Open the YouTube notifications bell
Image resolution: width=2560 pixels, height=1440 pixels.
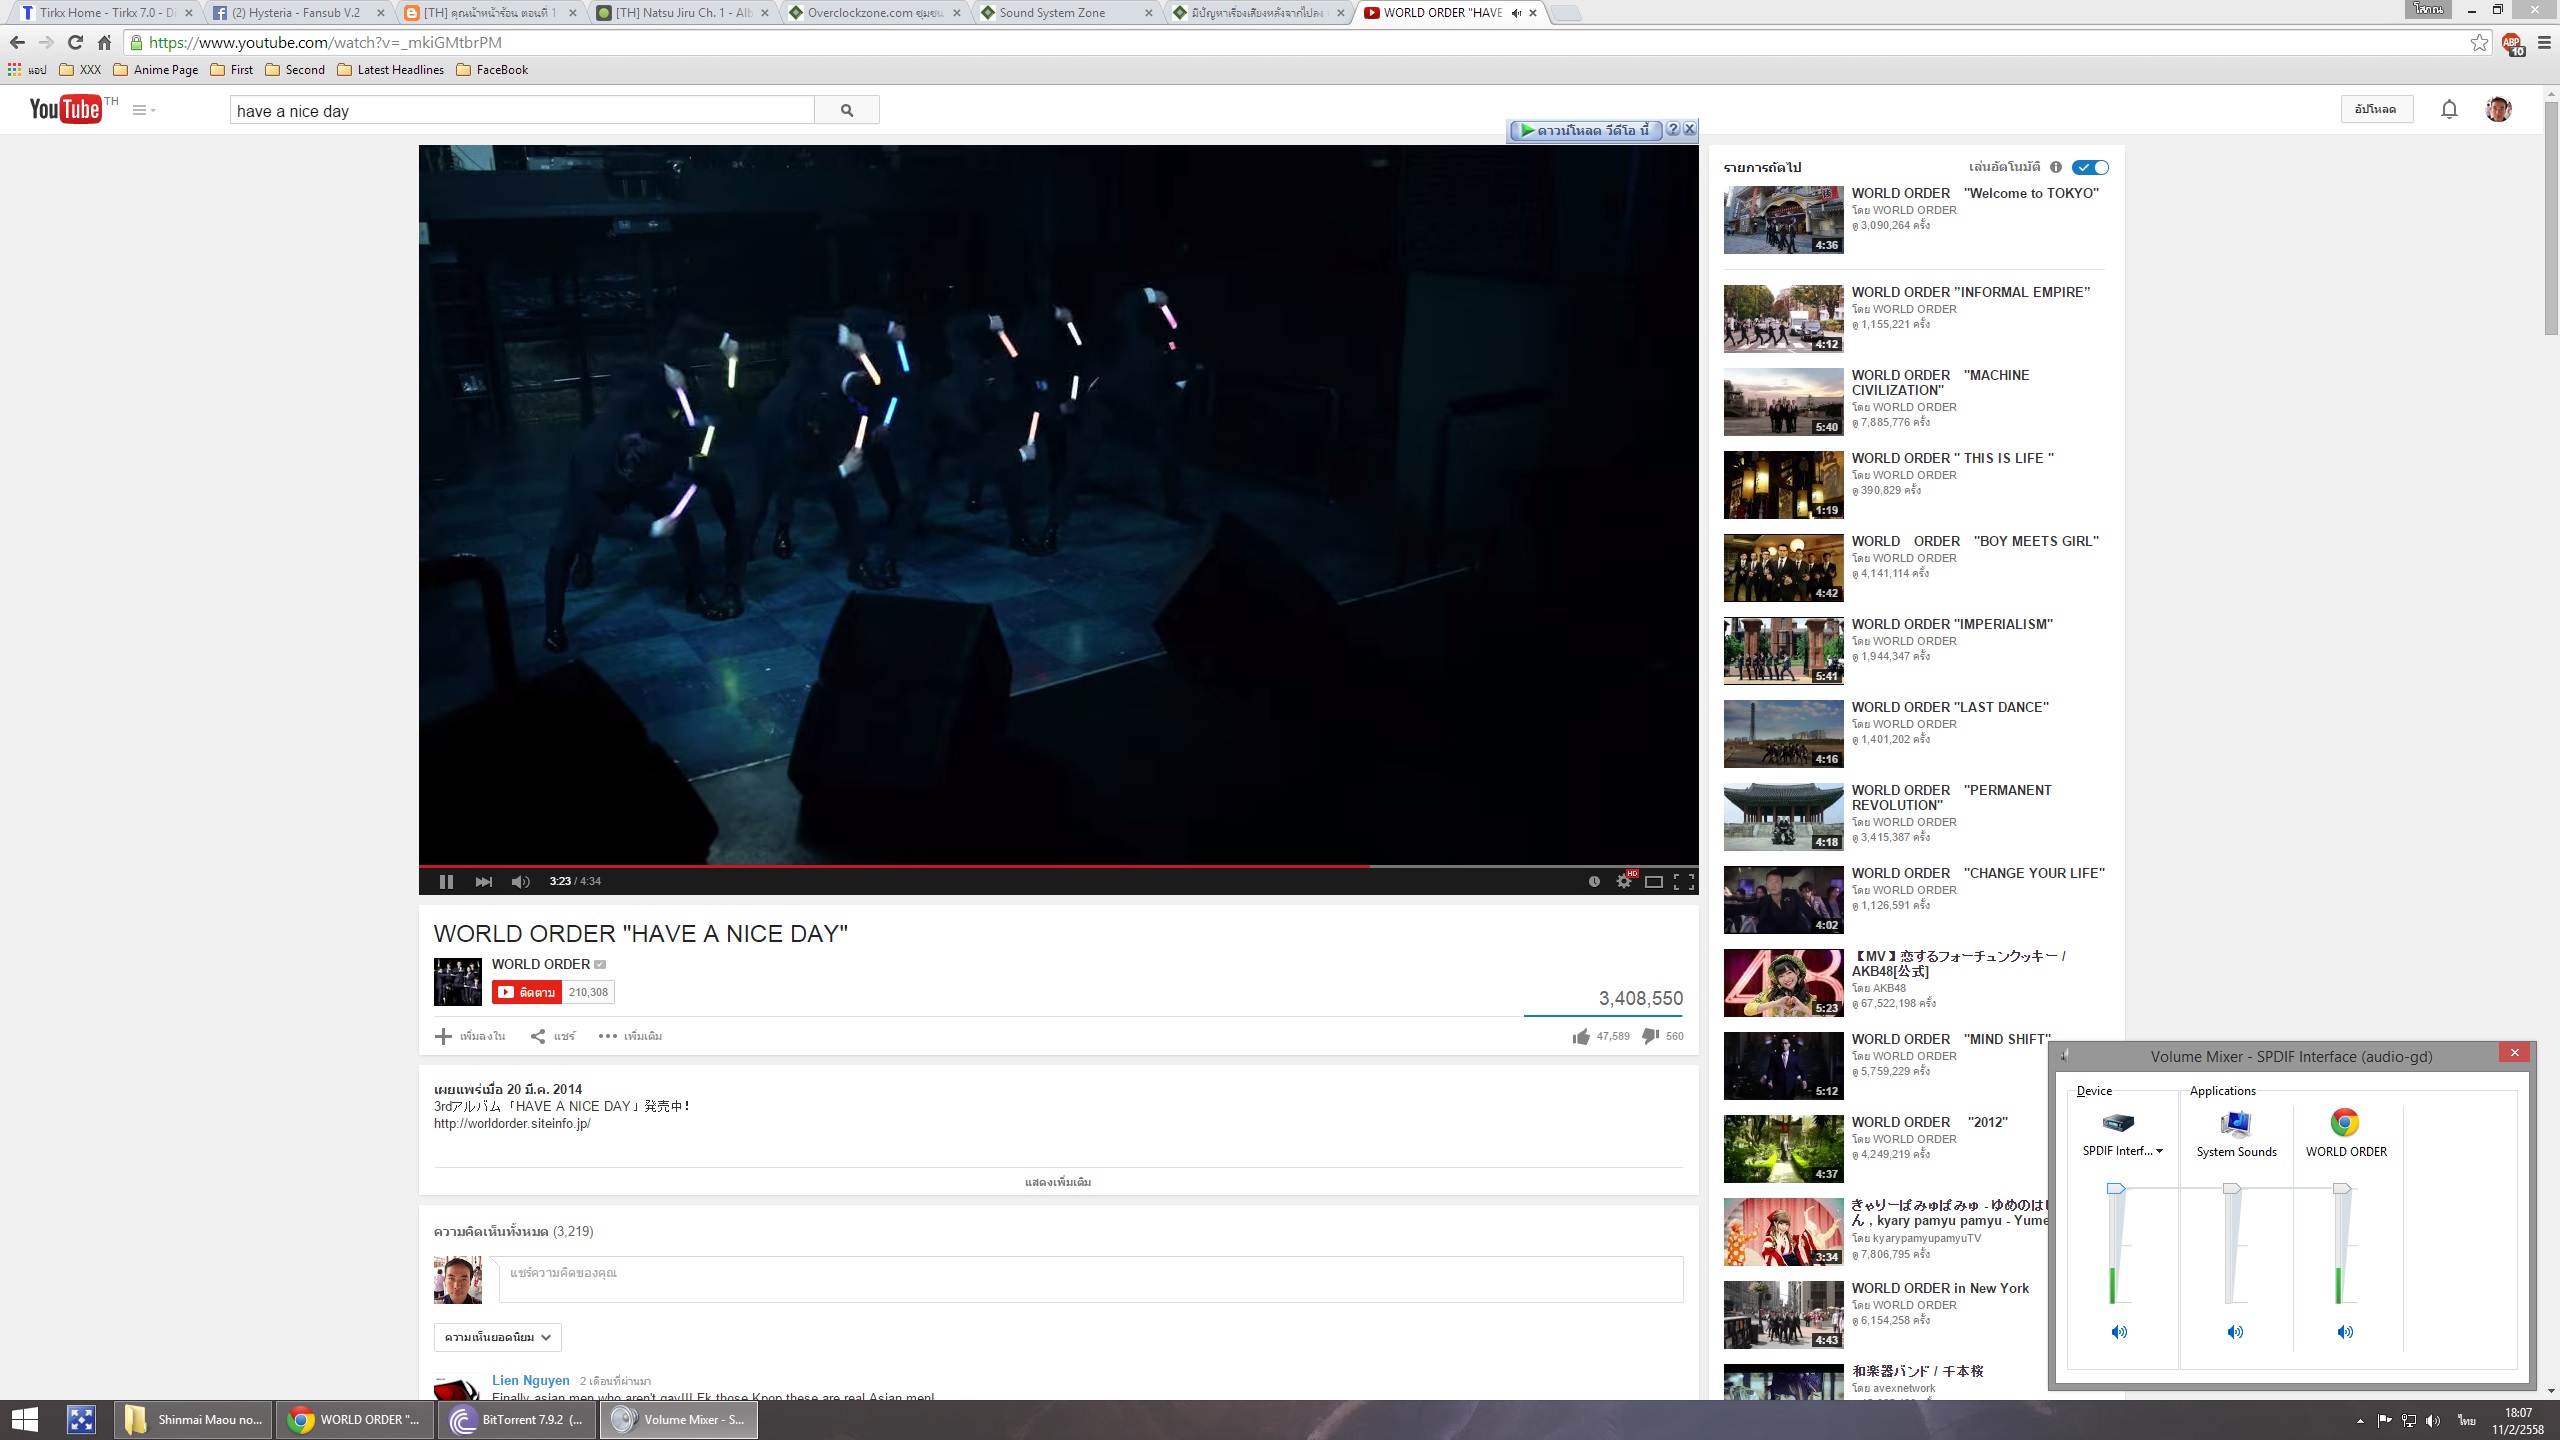[2449, 109]
